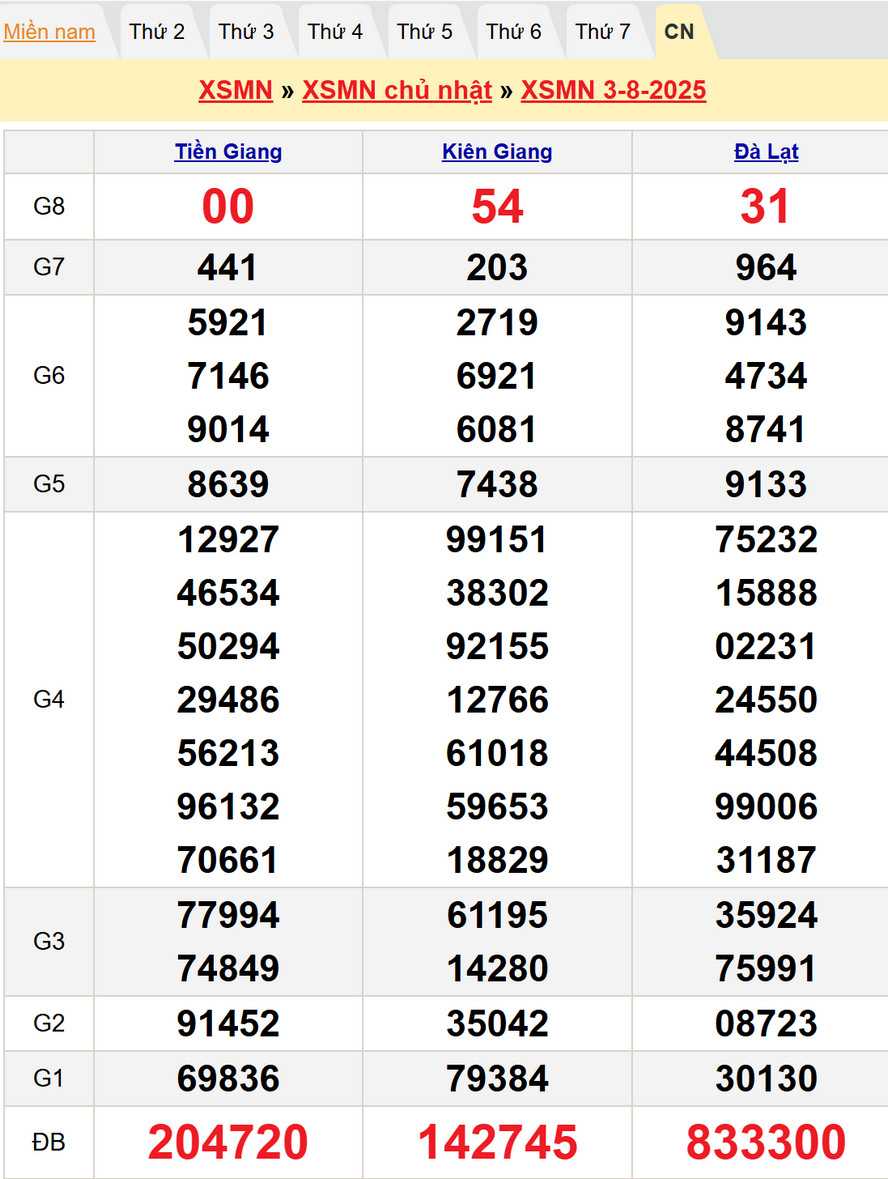Click the ĐB row label
Image resolution: width=888 pixels, height=1179 pixels.
(49, 1142)
